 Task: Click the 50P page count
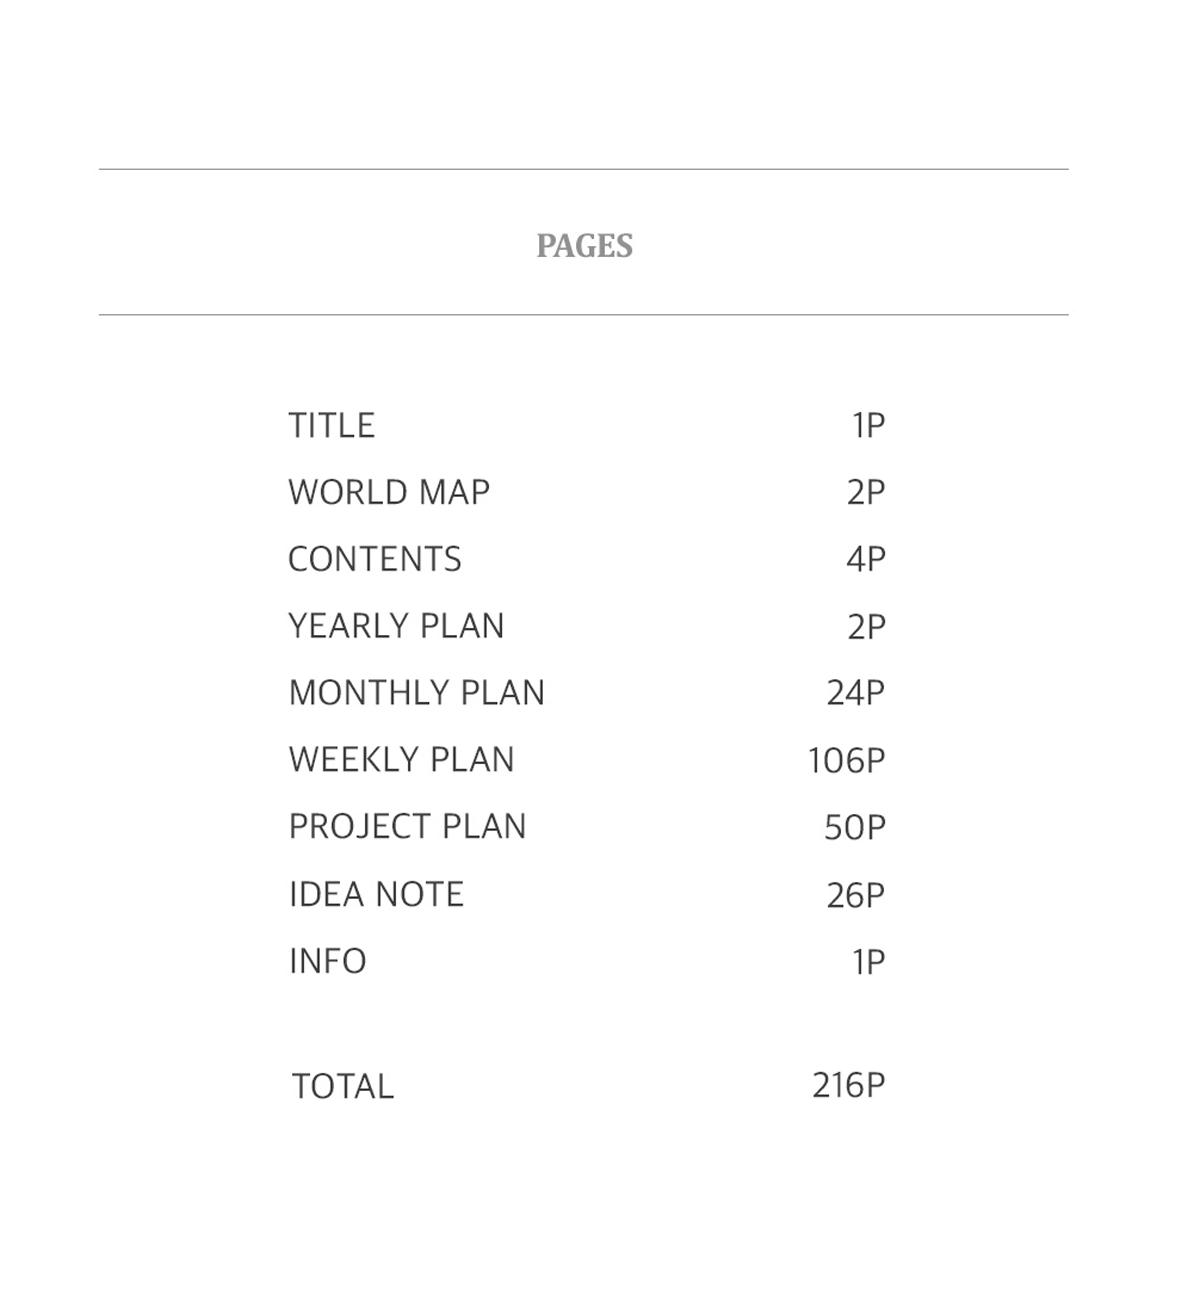click(854, 828)
